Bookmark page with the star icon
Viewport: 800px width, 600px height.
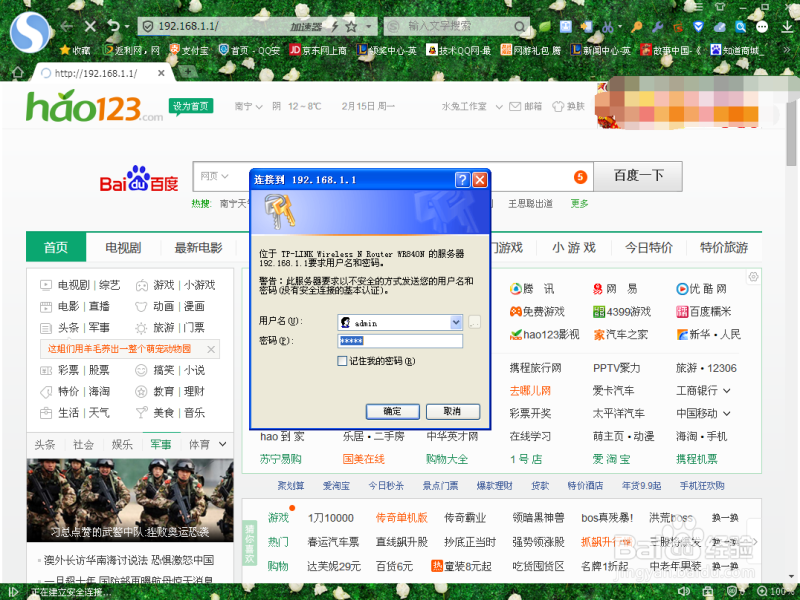click(x=351, y=27)
